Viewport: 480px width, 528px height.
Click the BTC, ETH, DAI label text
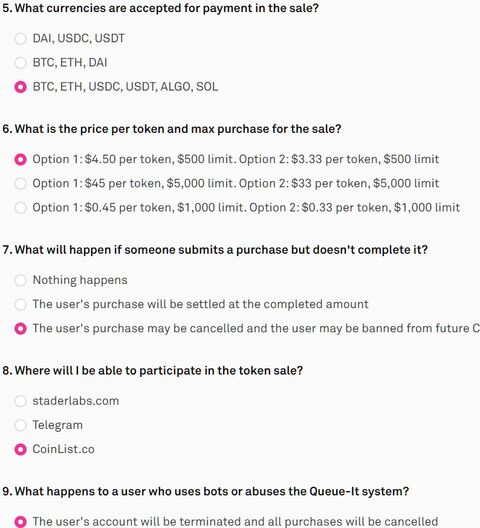coord(70,63)
